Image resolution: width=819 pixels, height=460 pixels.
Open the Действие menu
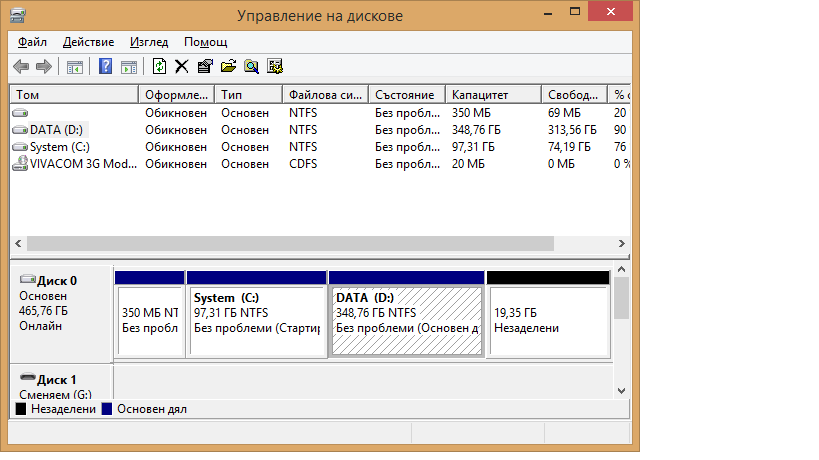pyautogui.click(x=88, y=42)
